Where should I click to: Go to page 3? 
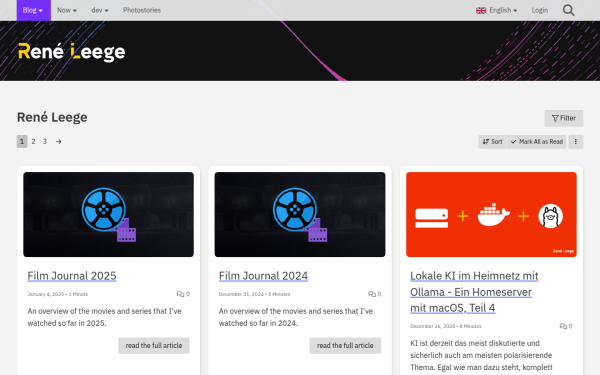coord(45,142)
